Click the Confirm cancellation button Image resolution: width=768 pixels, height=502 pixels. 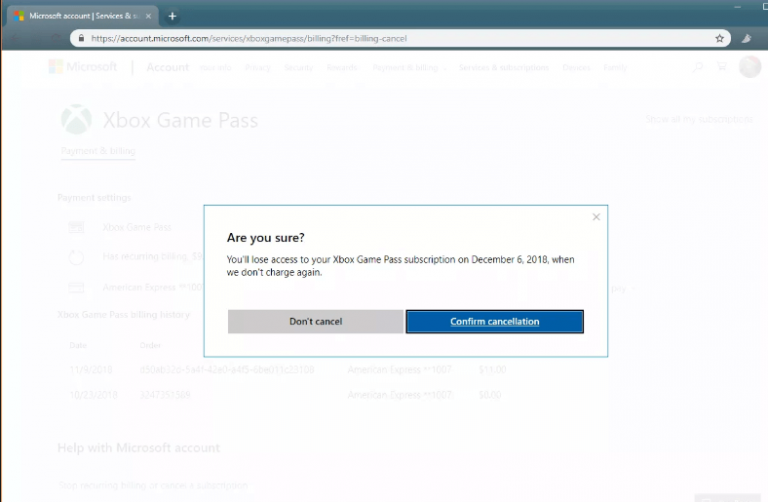[495, 321]
